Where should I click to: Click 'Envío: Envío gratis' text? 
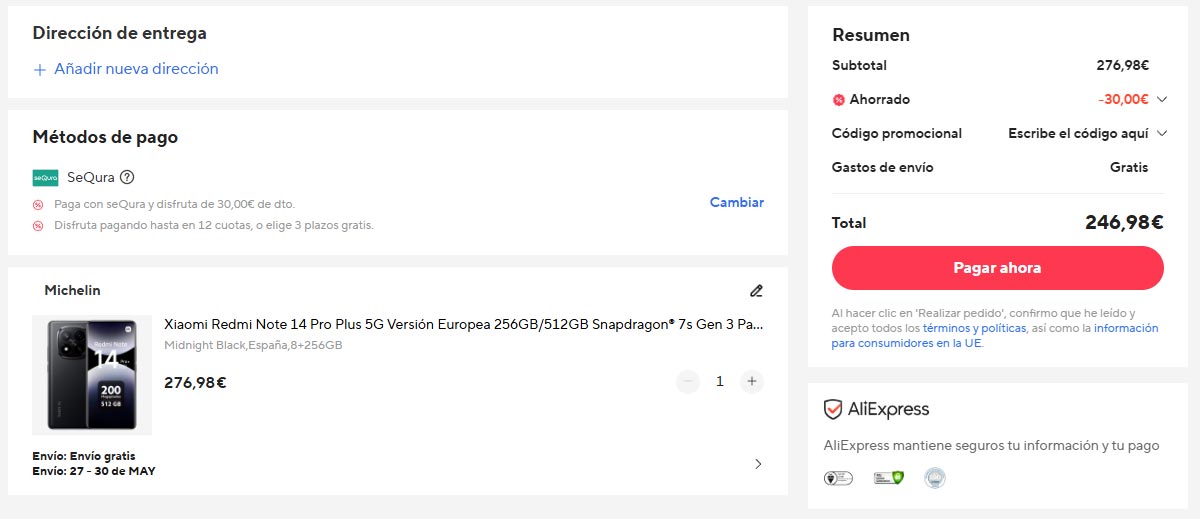pos(84,457)
